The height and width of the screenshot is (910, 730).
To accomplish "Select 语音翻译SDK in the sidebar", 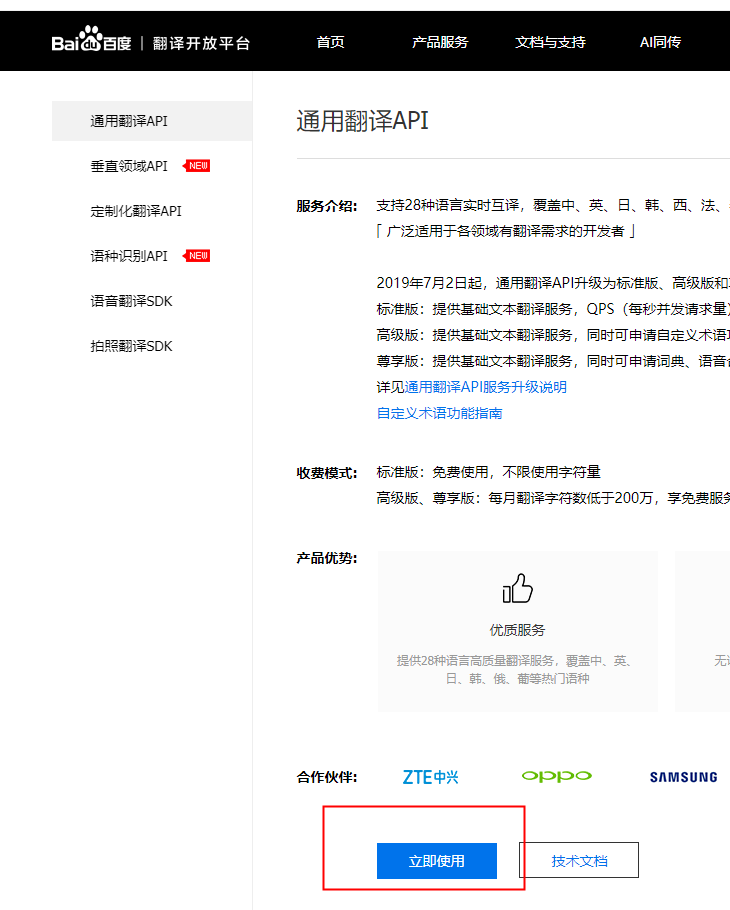I will tap(131, 301).
